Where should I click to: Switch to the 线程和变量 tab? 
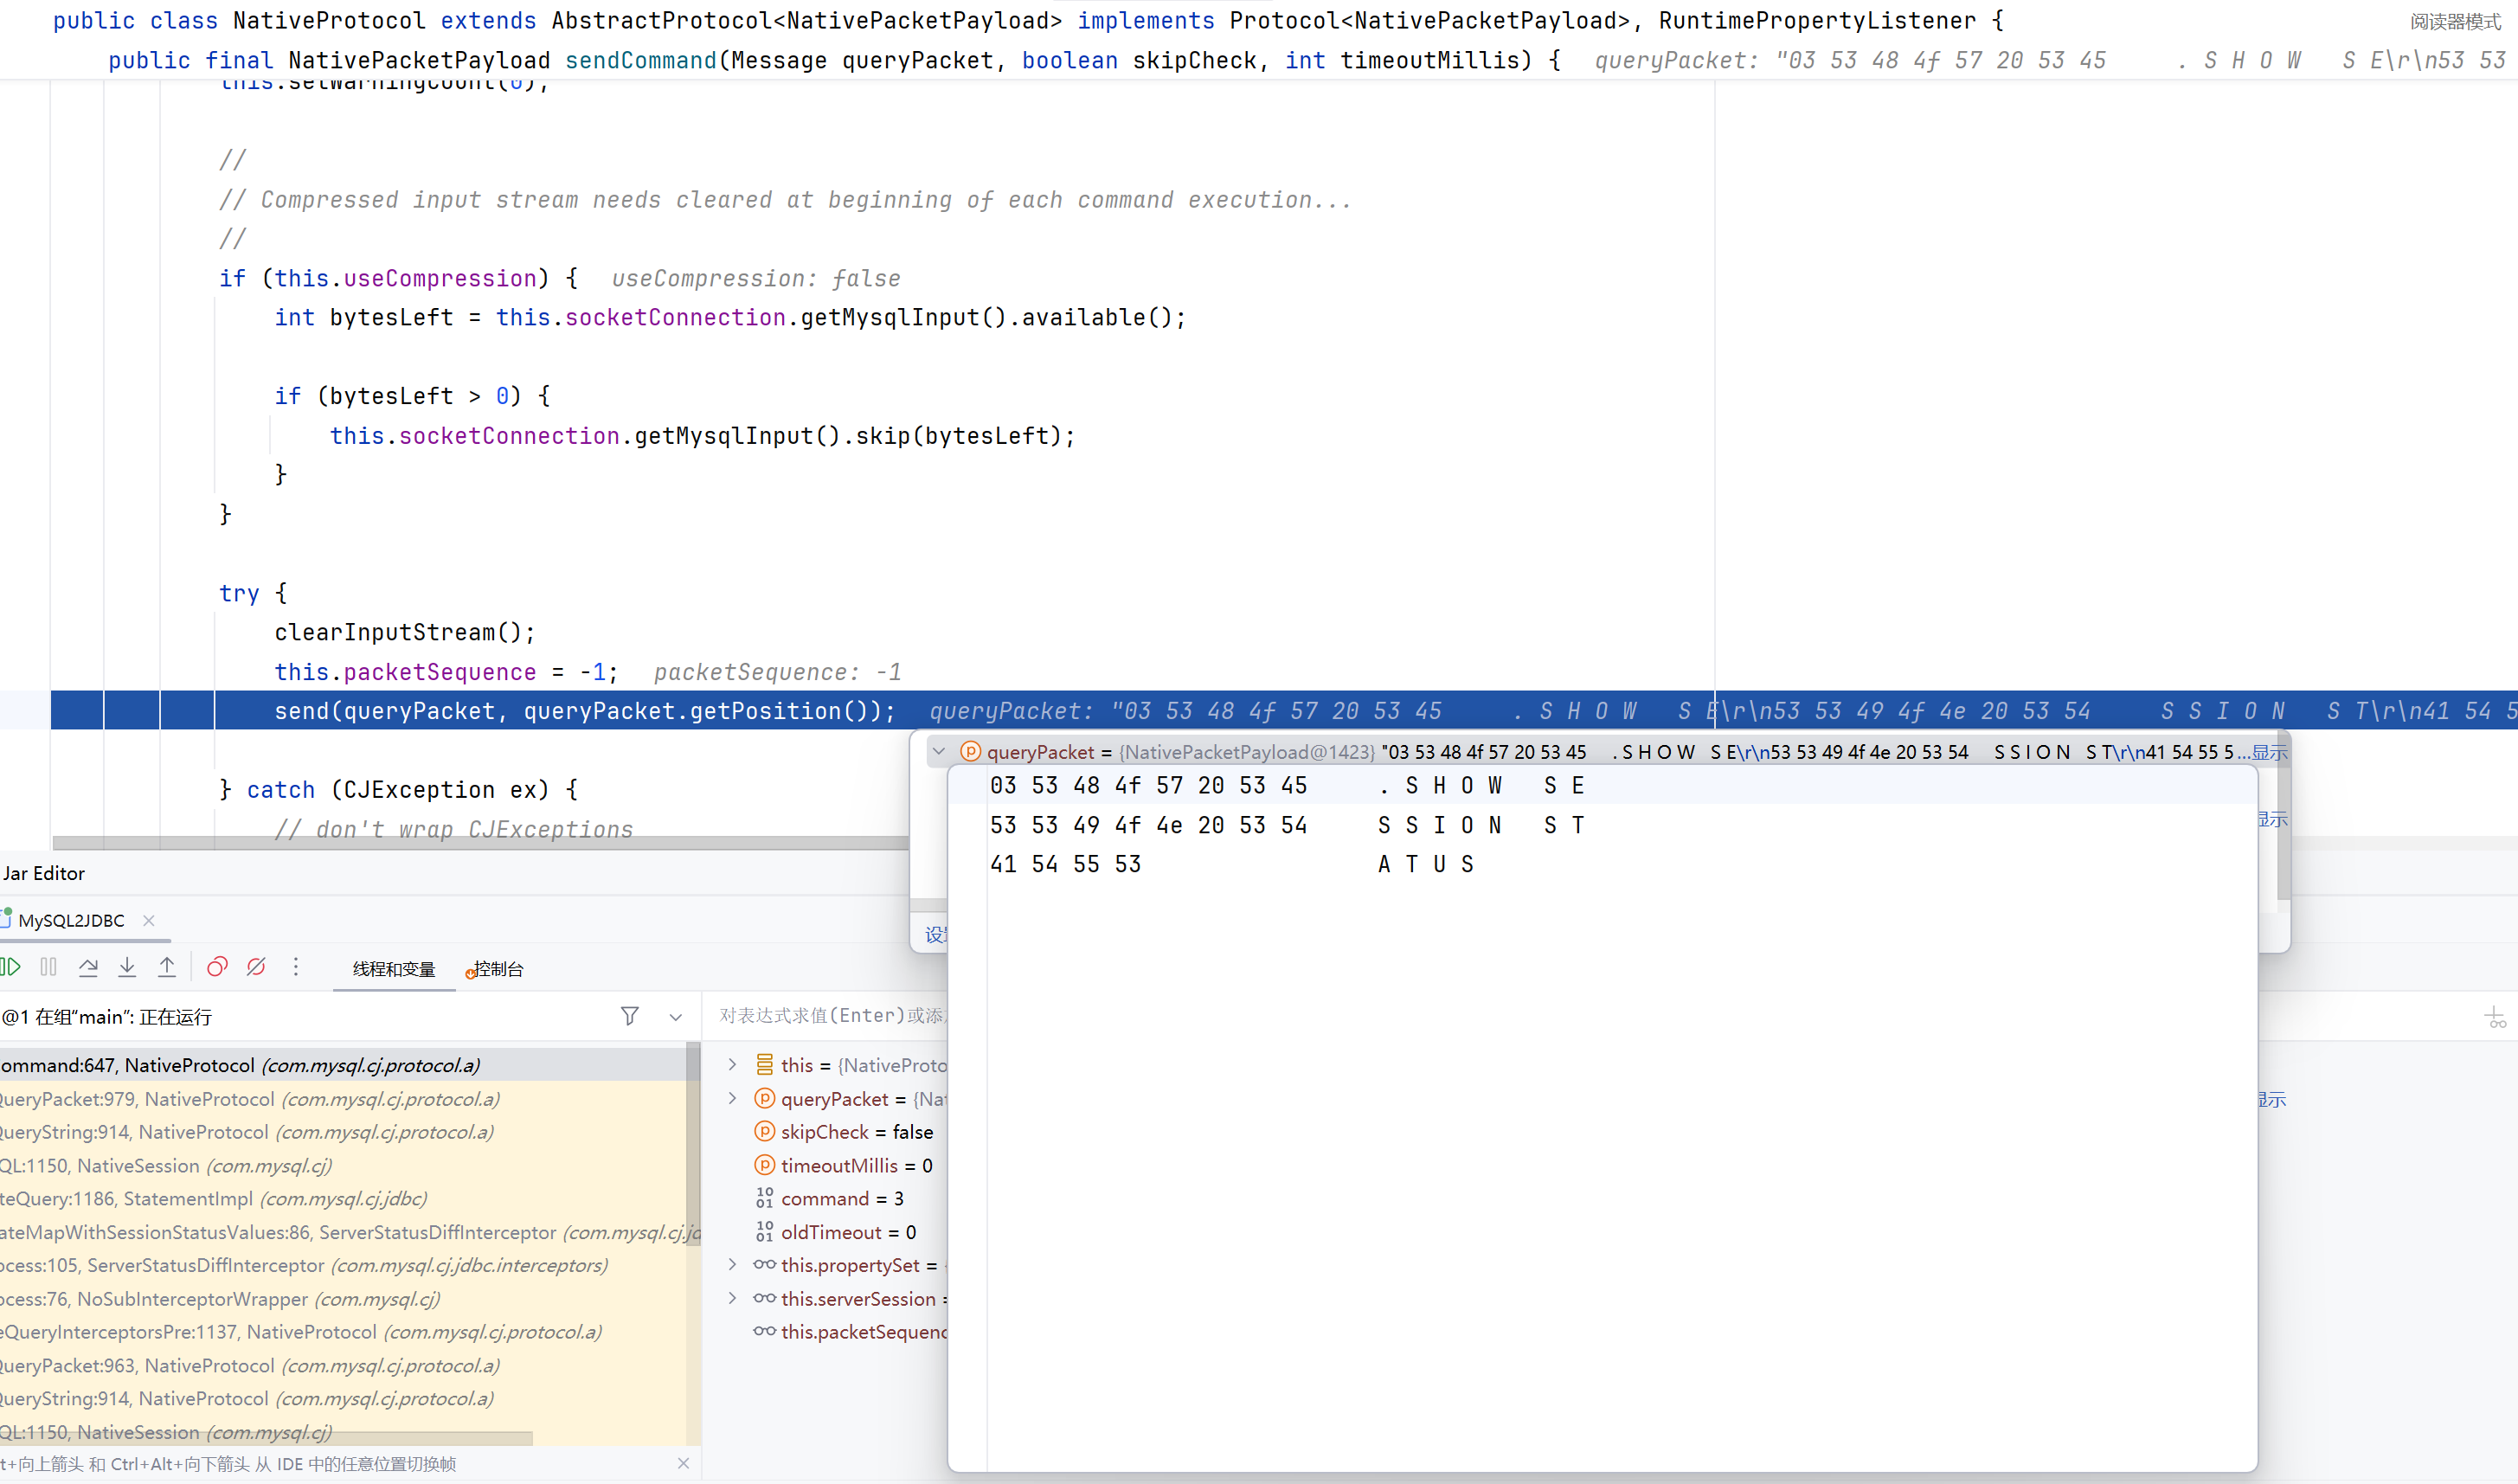(394, 969)
